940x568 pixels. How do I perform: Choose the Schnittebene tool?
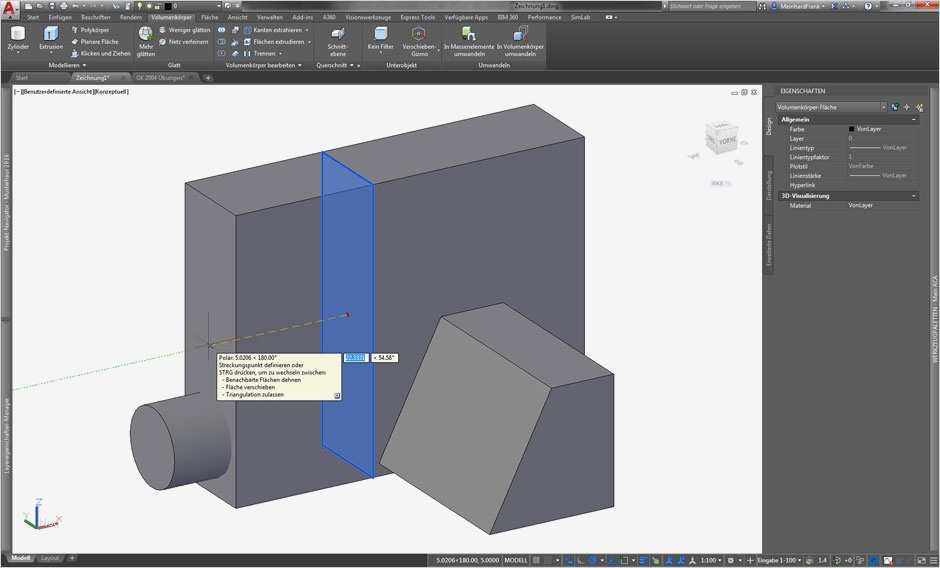point(337,36)
